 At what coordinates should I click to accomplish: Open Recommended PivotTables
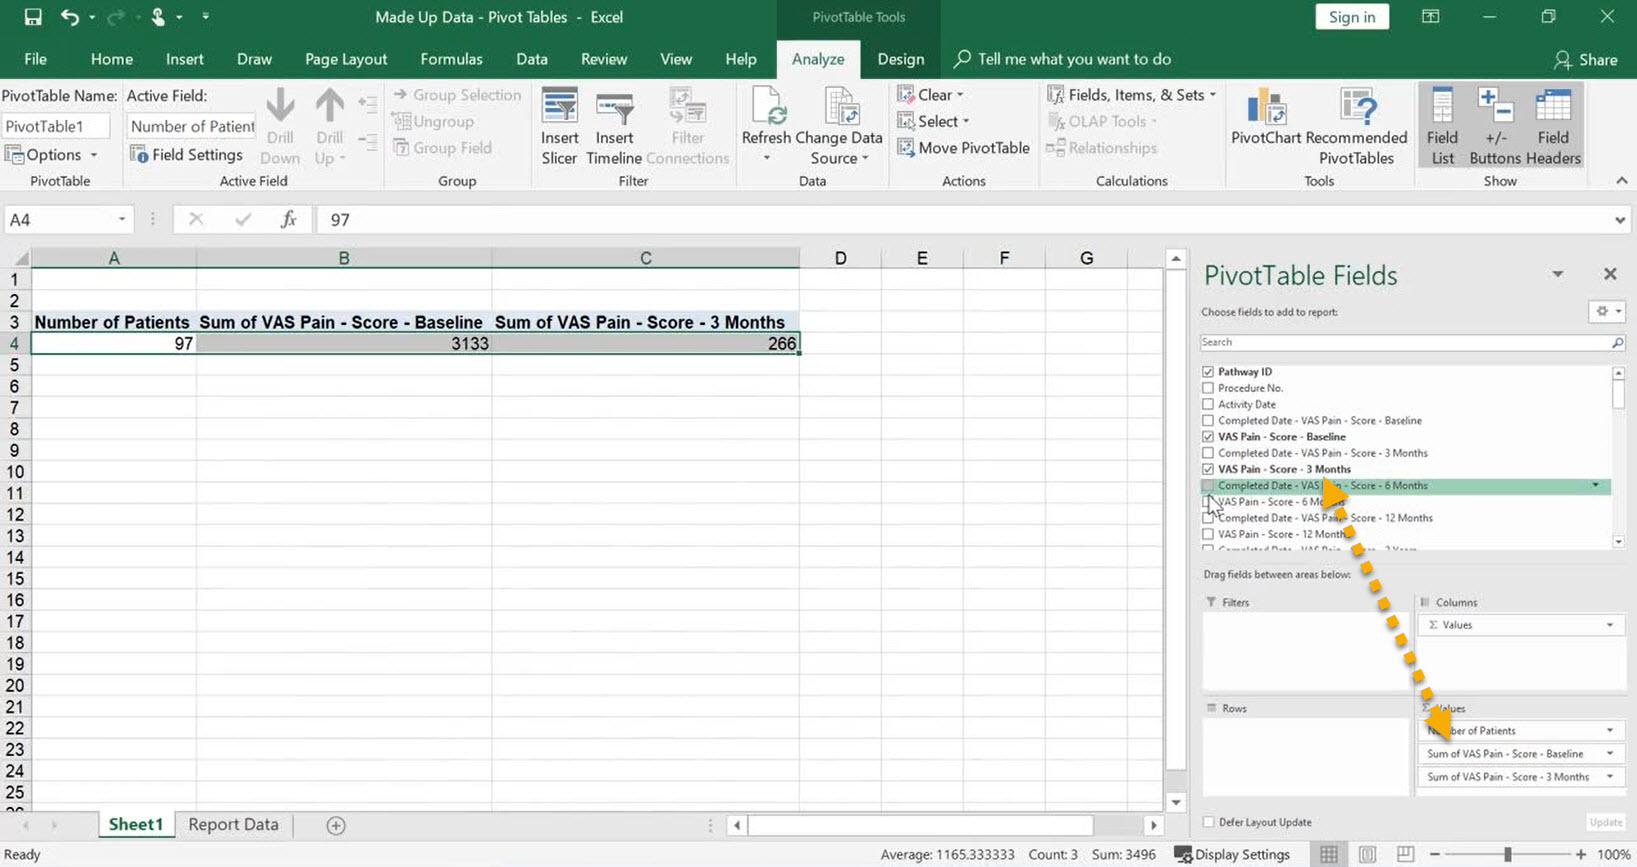[x=1356, y=127]
